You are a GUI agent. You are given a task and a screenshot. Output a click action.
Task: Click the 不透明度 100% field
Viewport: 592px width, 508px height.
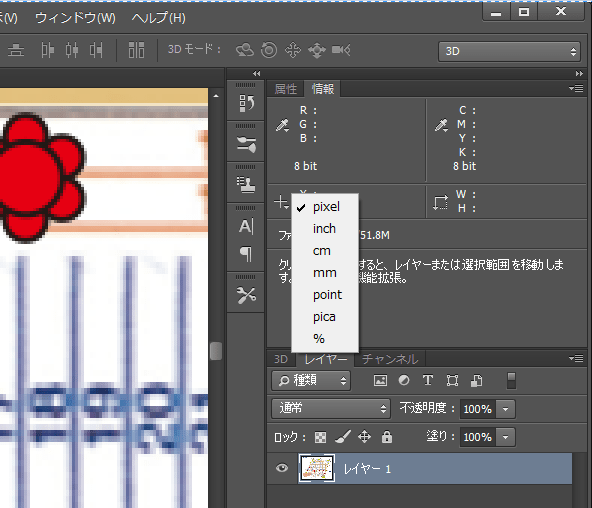point(478,409)
